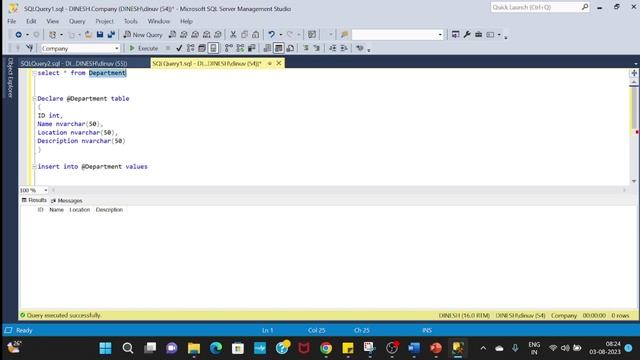640x360 pixels.
Task: Open the Help menu
Action: (x=186, y=21)
